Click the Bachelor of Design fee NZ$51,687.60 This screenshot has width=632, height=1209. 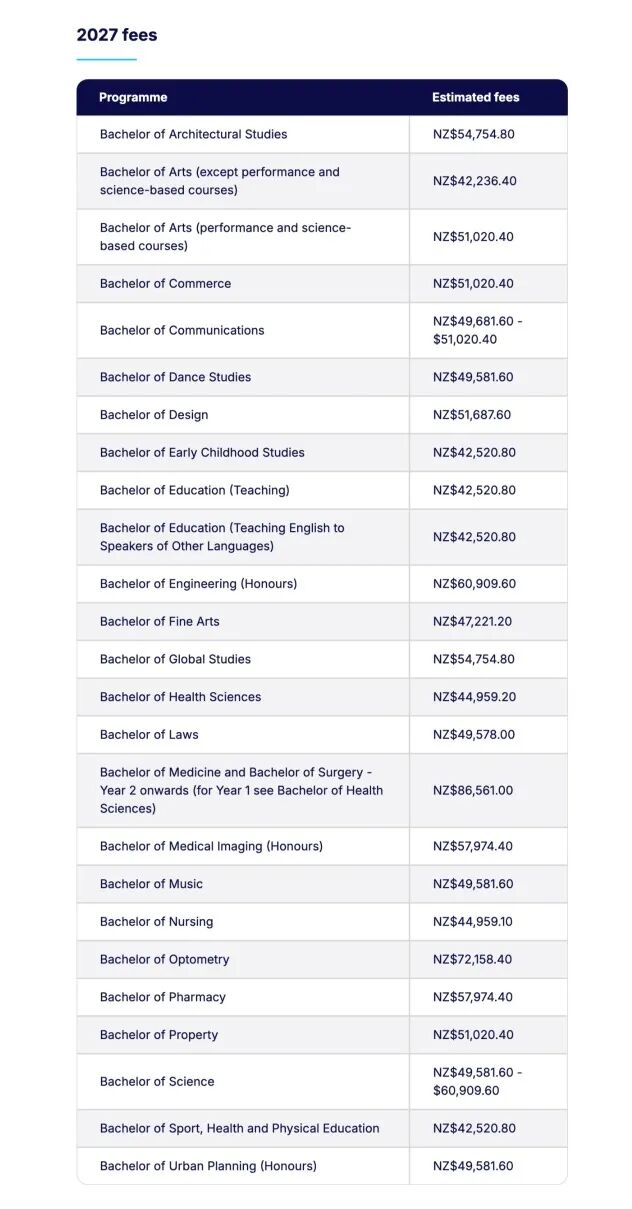point(473,415)
